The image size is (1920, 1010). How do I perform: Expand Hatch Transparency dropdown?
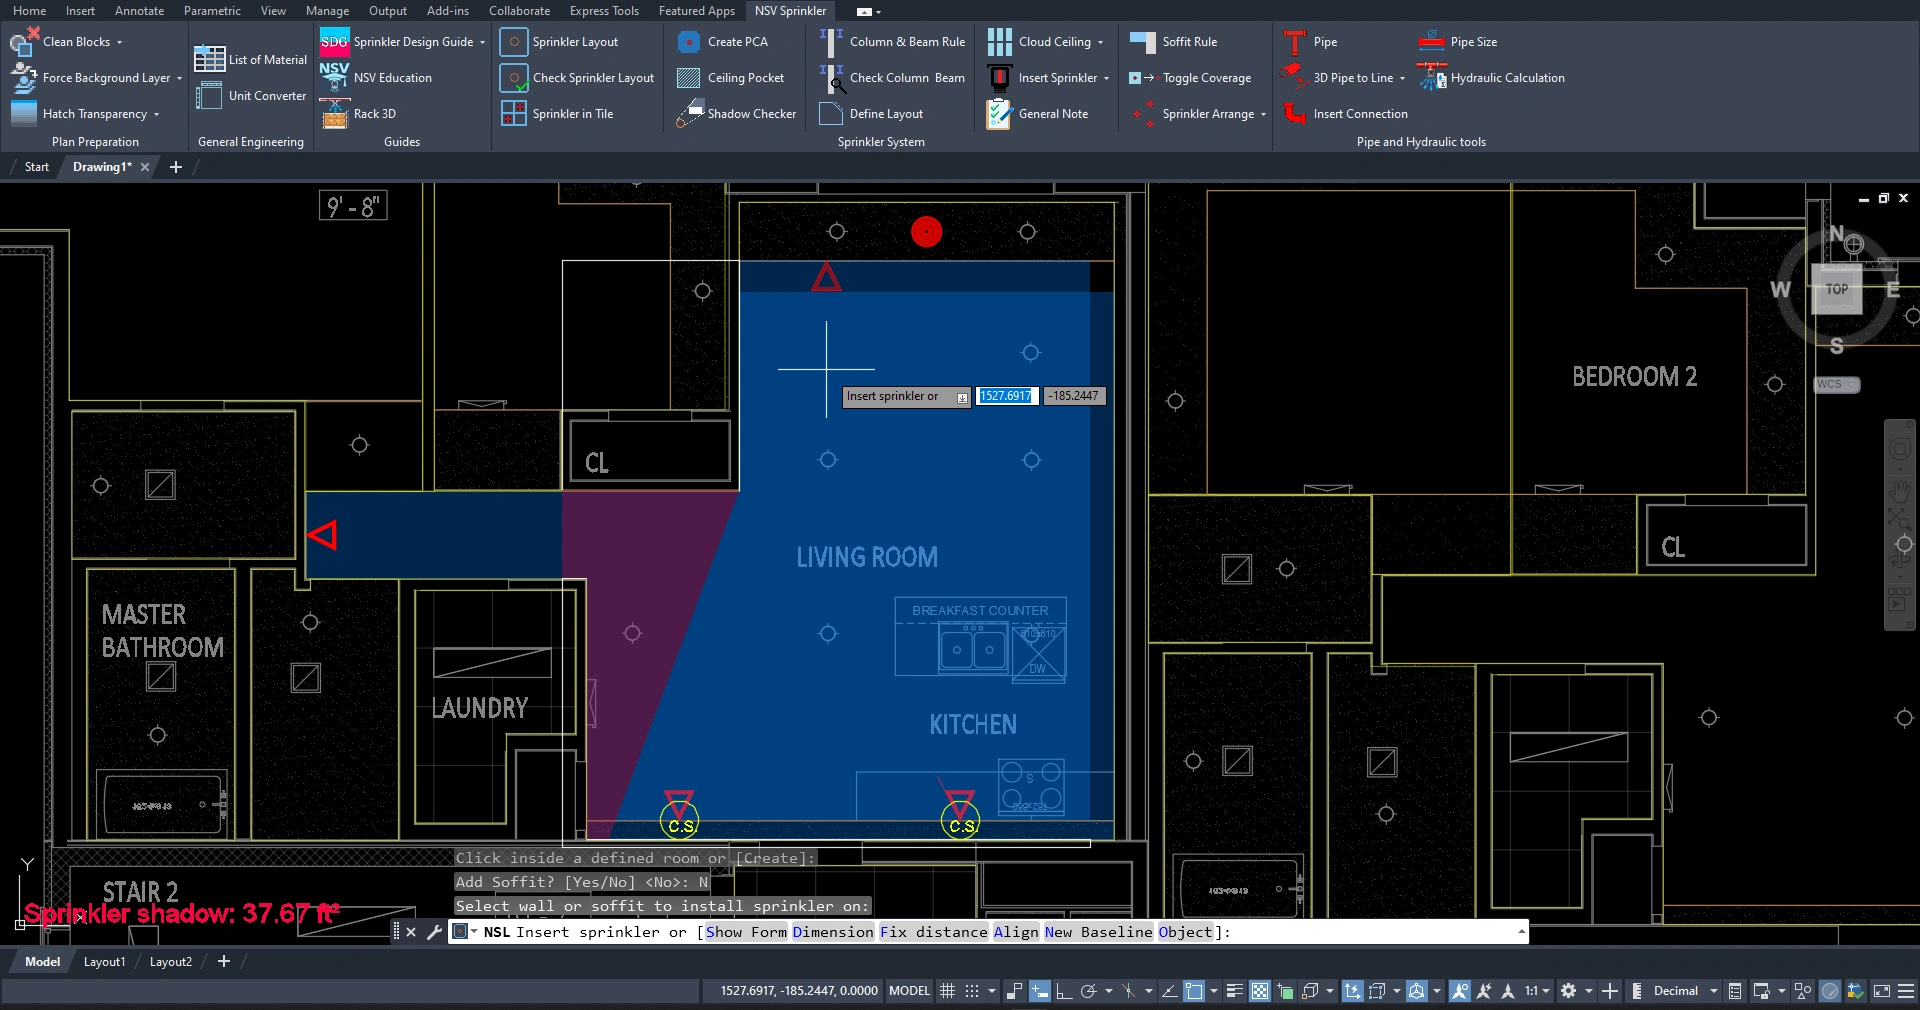pyautogui.click(x=157, y=115)
